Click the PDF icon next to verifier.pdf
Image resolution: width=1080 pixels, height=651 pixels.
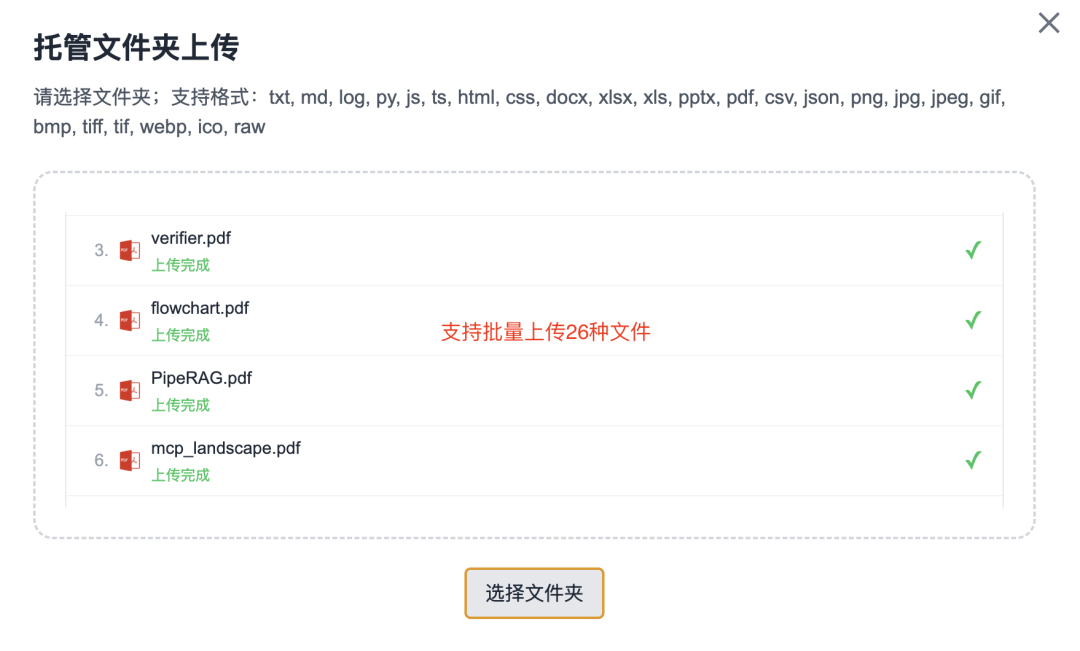tap(129, 250)
